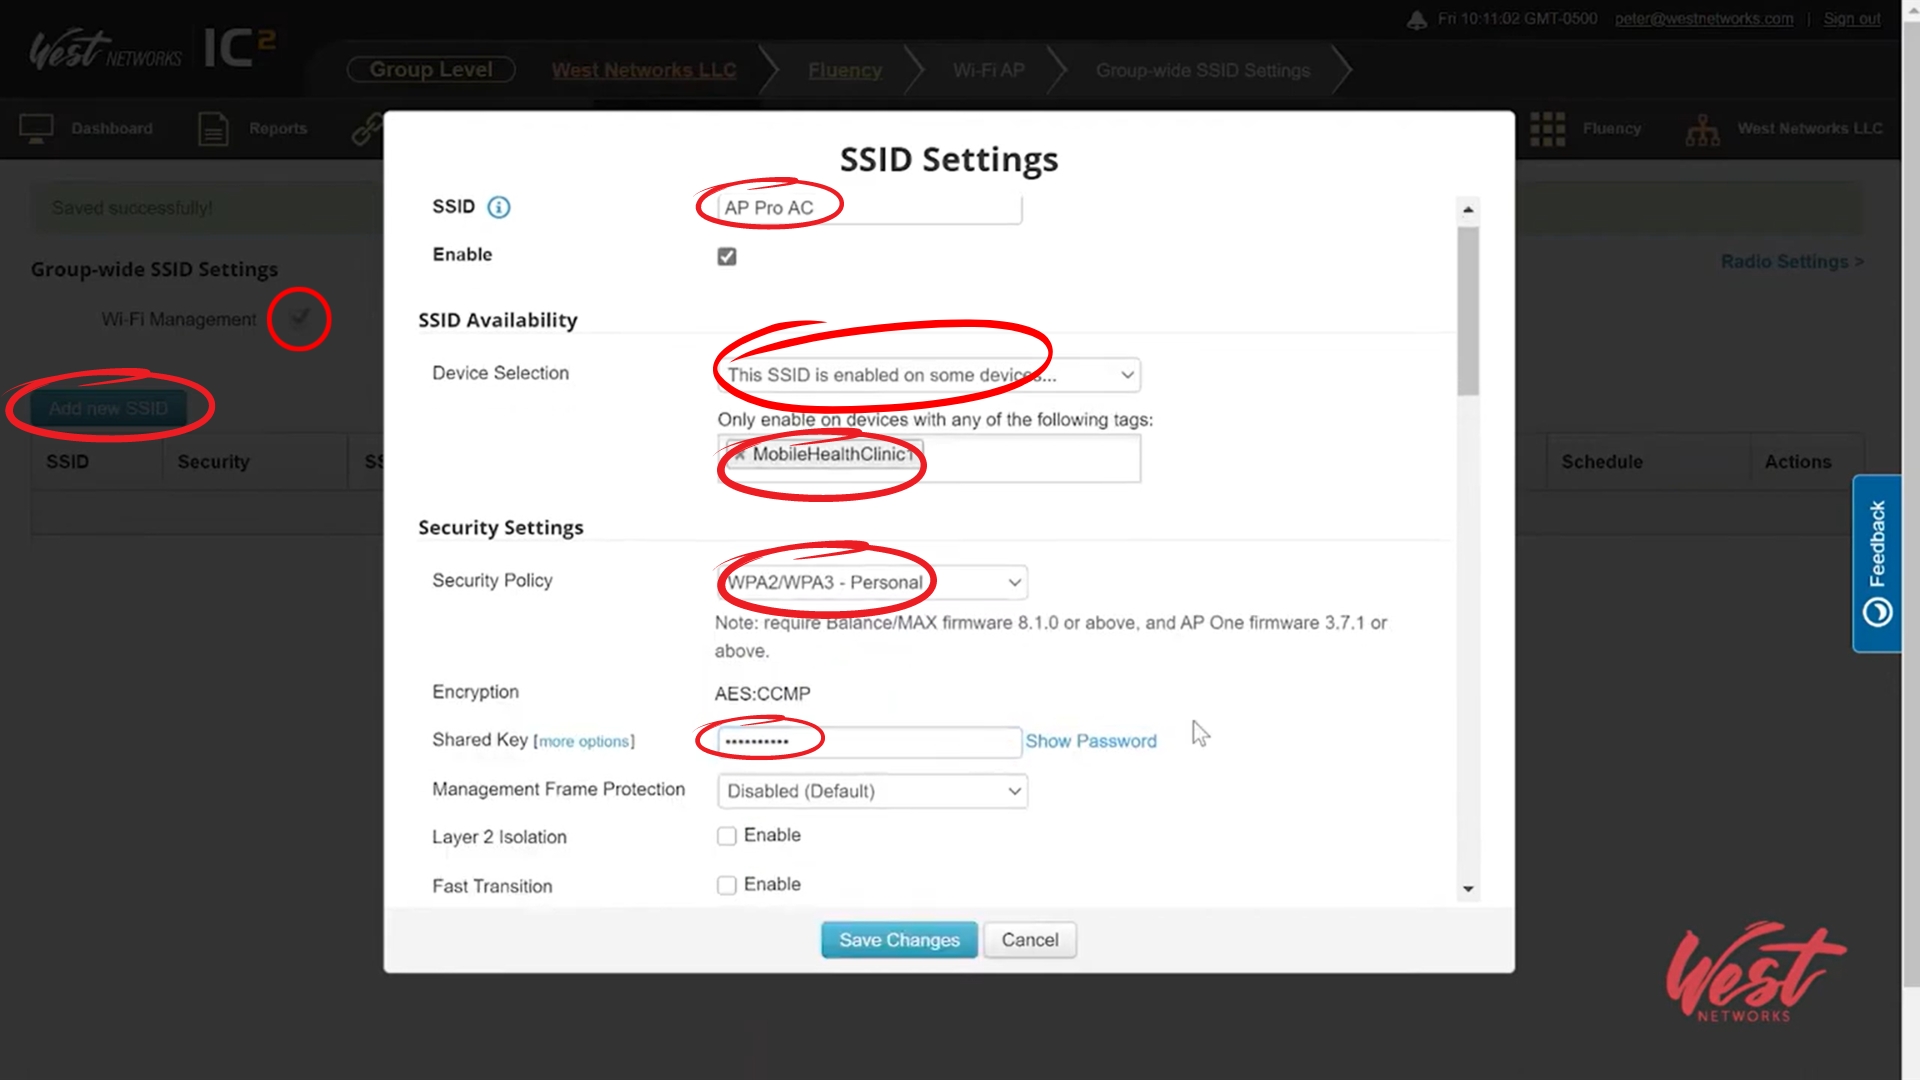
Task: Click the SSID info icon
Action: [498, 207]
